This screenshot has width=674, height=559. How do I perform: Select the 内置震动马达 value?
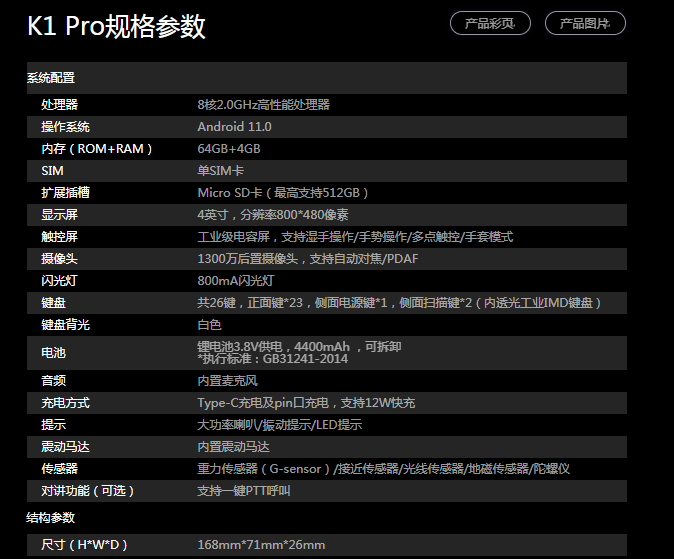[x=233, y=447]
